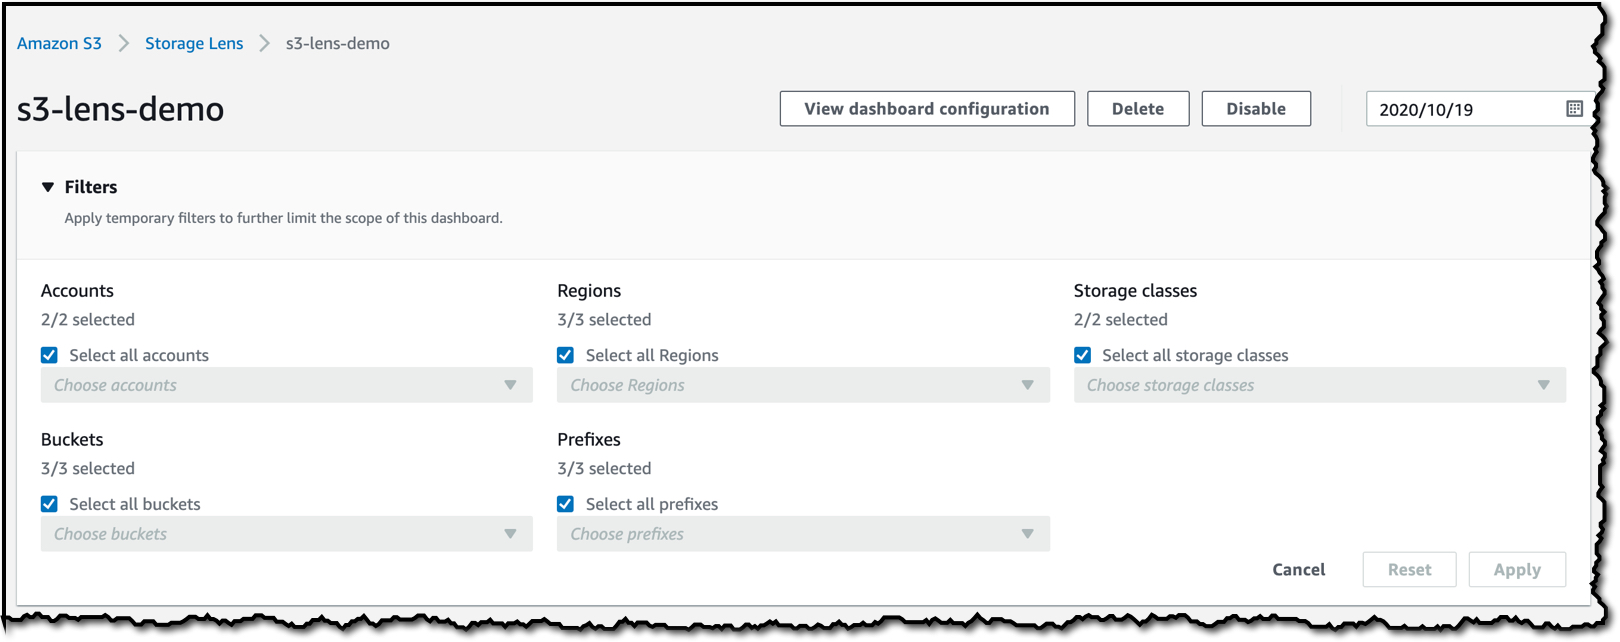The image size is (1620, 642).
Task: Uncheck Select all buckets checkbox
Action: tap(49, 504)
